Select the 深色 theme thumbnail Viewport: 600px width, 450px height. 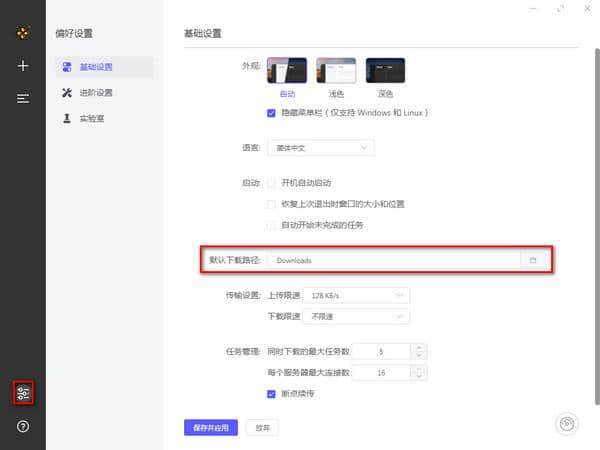[385, 71]
